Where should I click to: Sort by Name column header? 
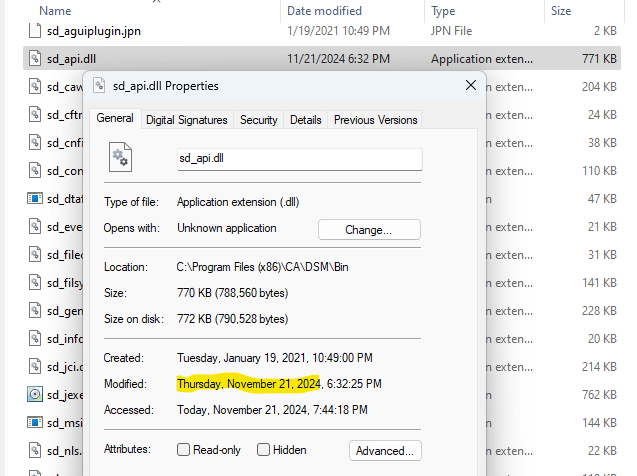(x=55, y=11)
